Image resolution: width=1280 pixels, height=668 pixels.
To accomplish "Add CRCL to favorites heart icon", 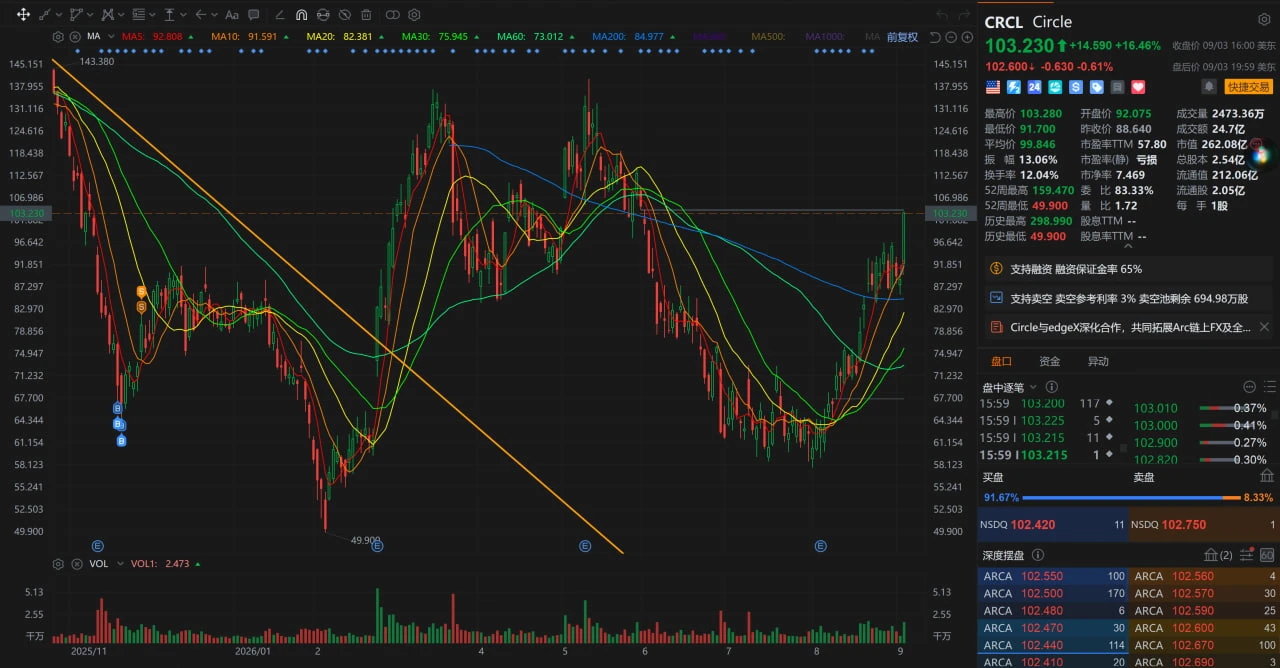I will tap(1138, 87).
